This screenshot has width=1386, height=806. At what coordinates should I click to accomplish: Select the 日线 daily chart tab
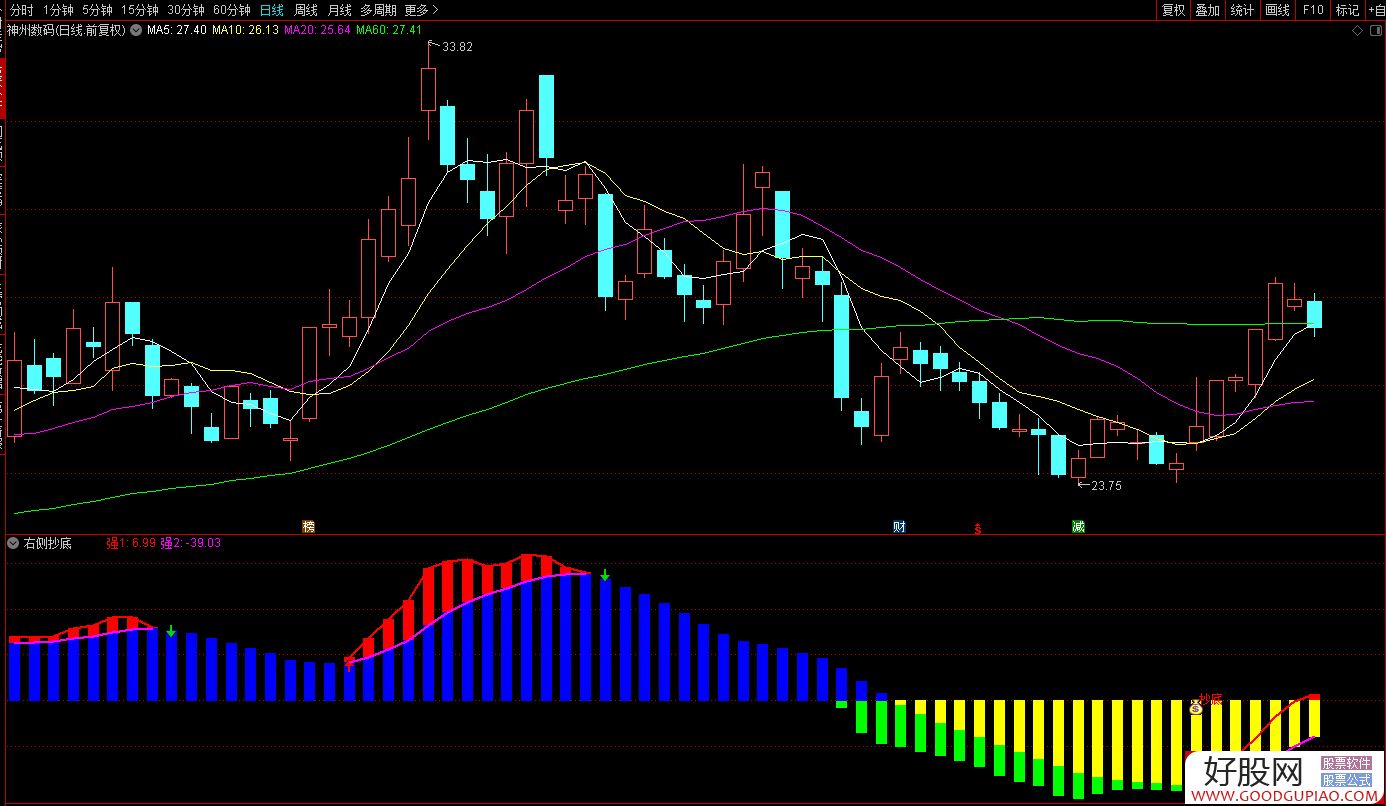pos(271,10)
